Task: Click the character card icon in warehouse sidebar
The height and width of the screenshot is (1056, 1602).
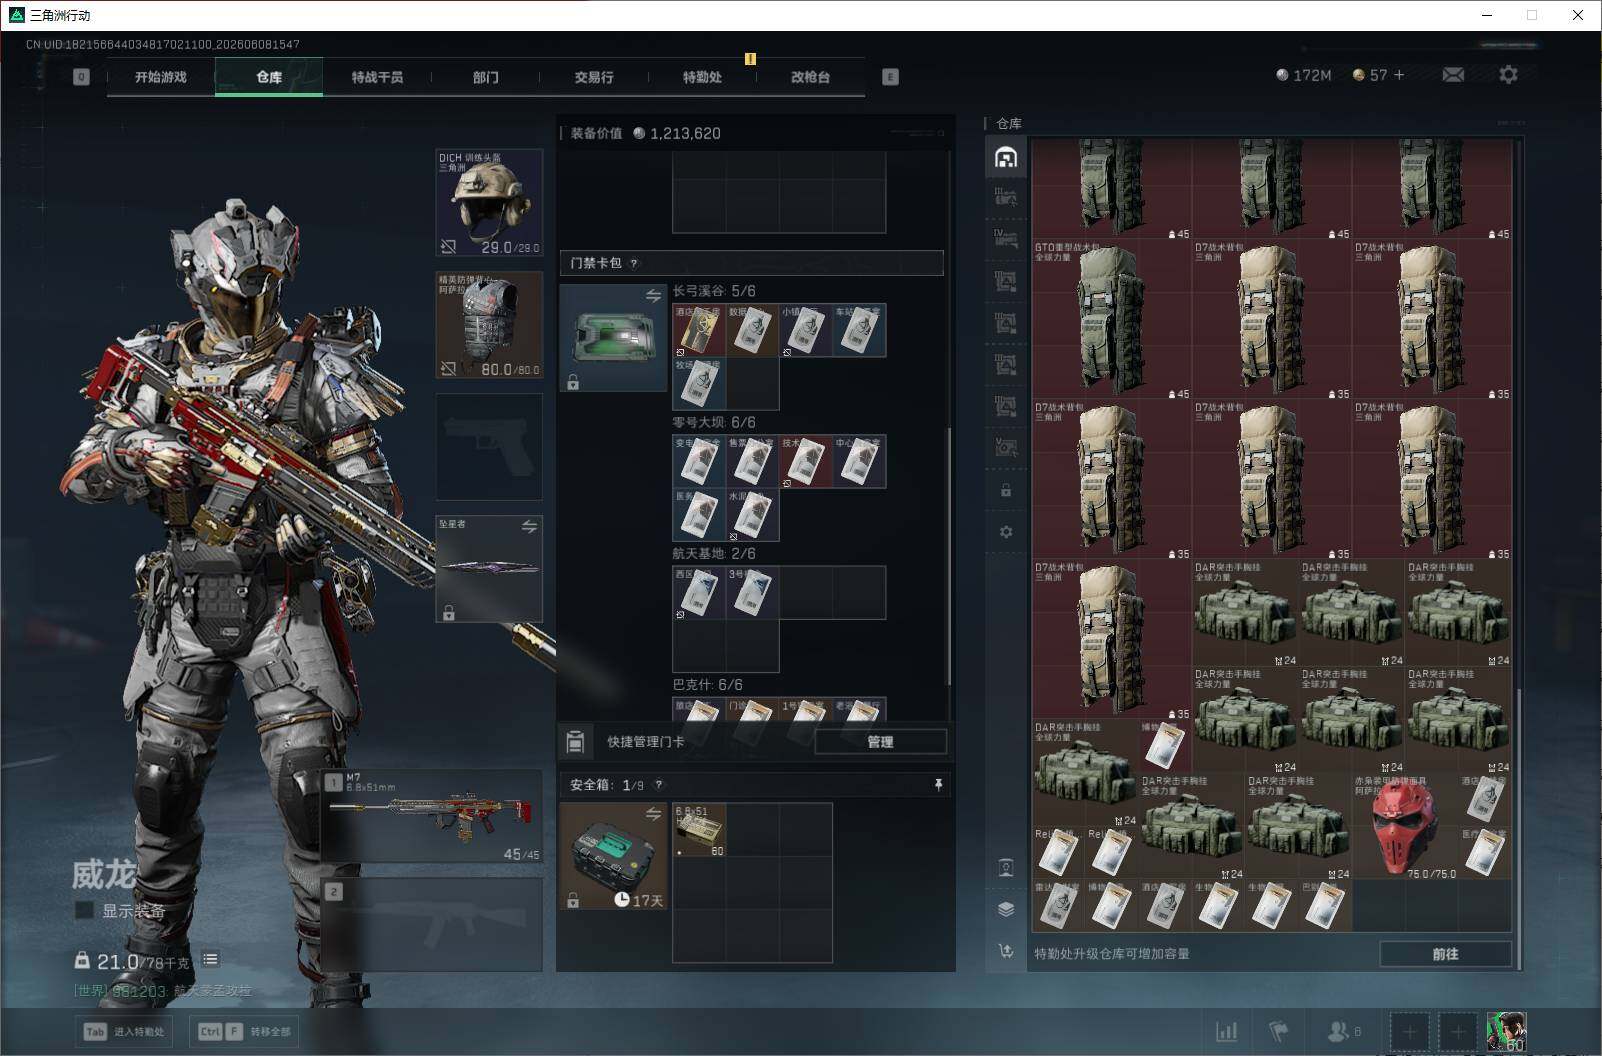Action: tap(1006, 867)
